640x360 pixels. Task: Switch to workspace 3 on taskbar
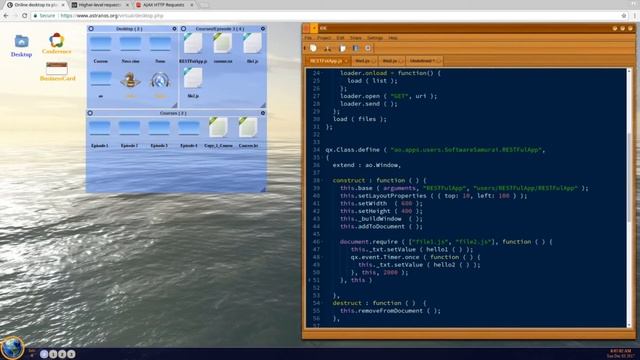71,354
